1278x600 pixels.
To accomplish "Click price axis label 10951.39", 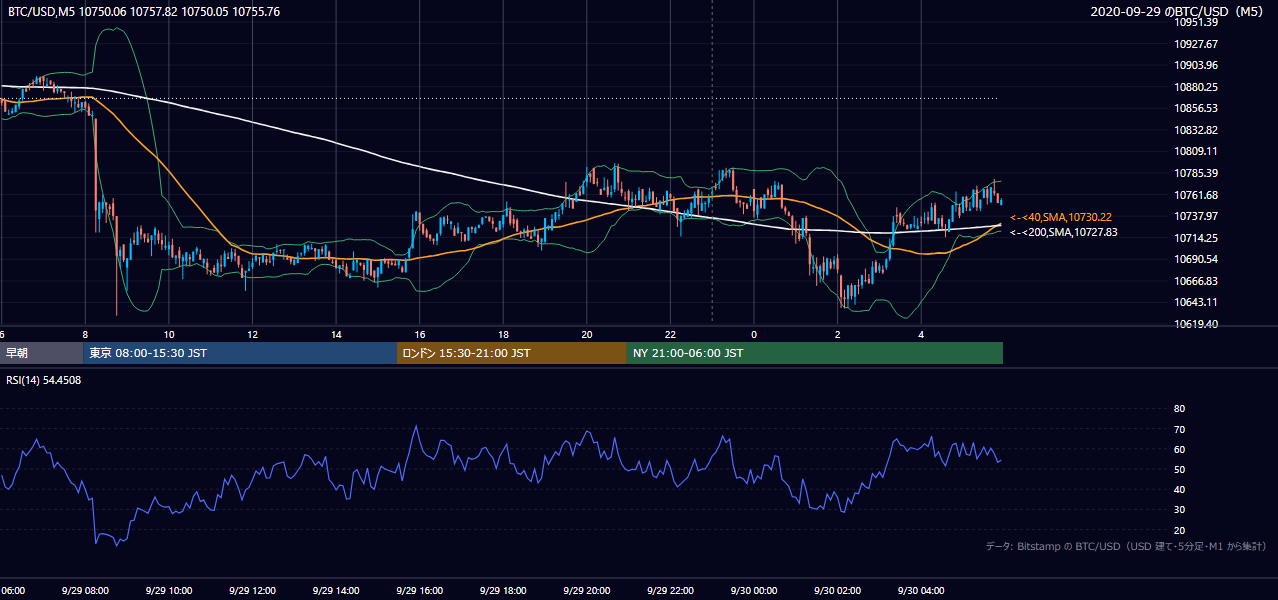I will (1196, 22).
